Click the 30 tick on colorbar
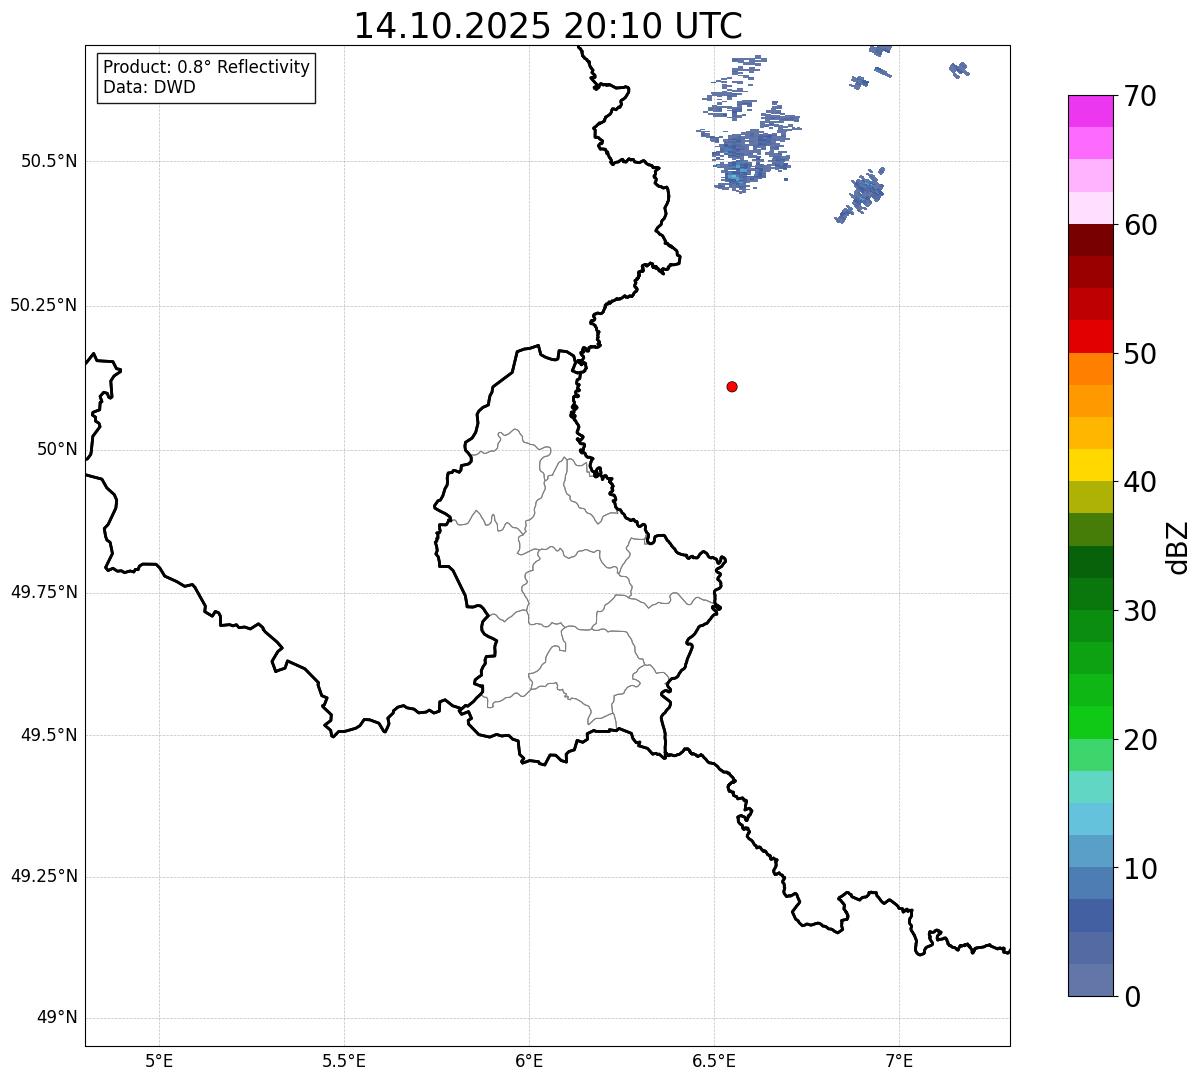This screenshot has width=1202, height=1081. pos(1140,611)
